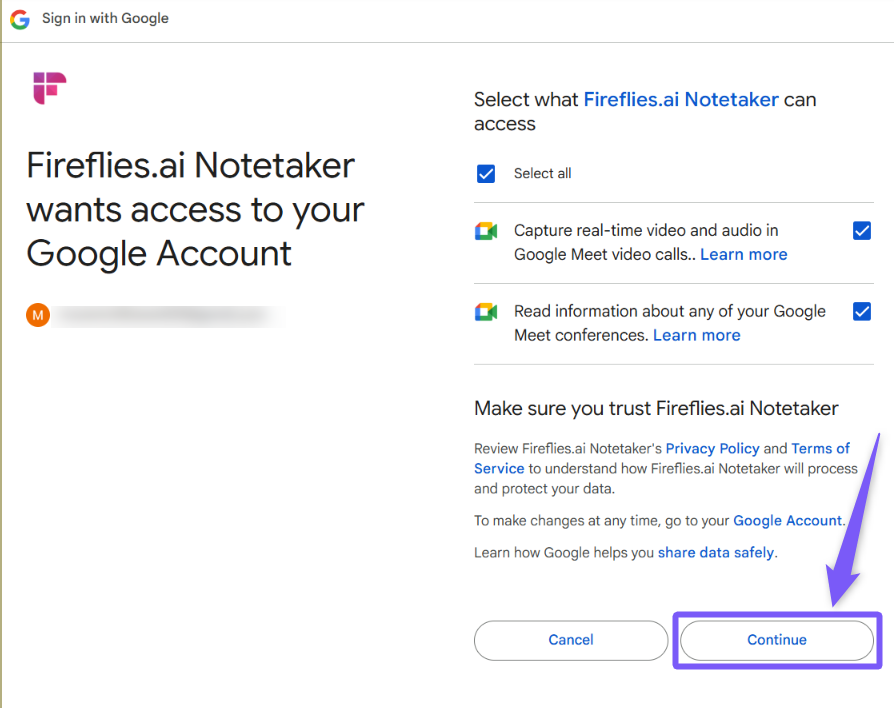Click the Fireflies.ai Notetaker app name link

tap(680, 100)
